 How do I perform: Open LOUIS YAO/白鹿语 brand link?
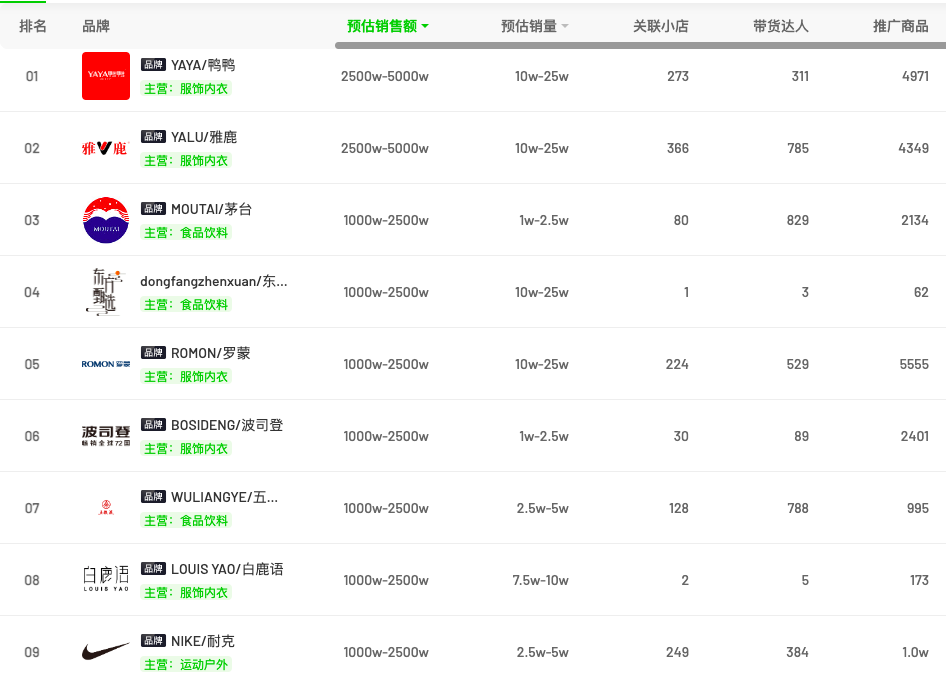click(x=227, y=569)
